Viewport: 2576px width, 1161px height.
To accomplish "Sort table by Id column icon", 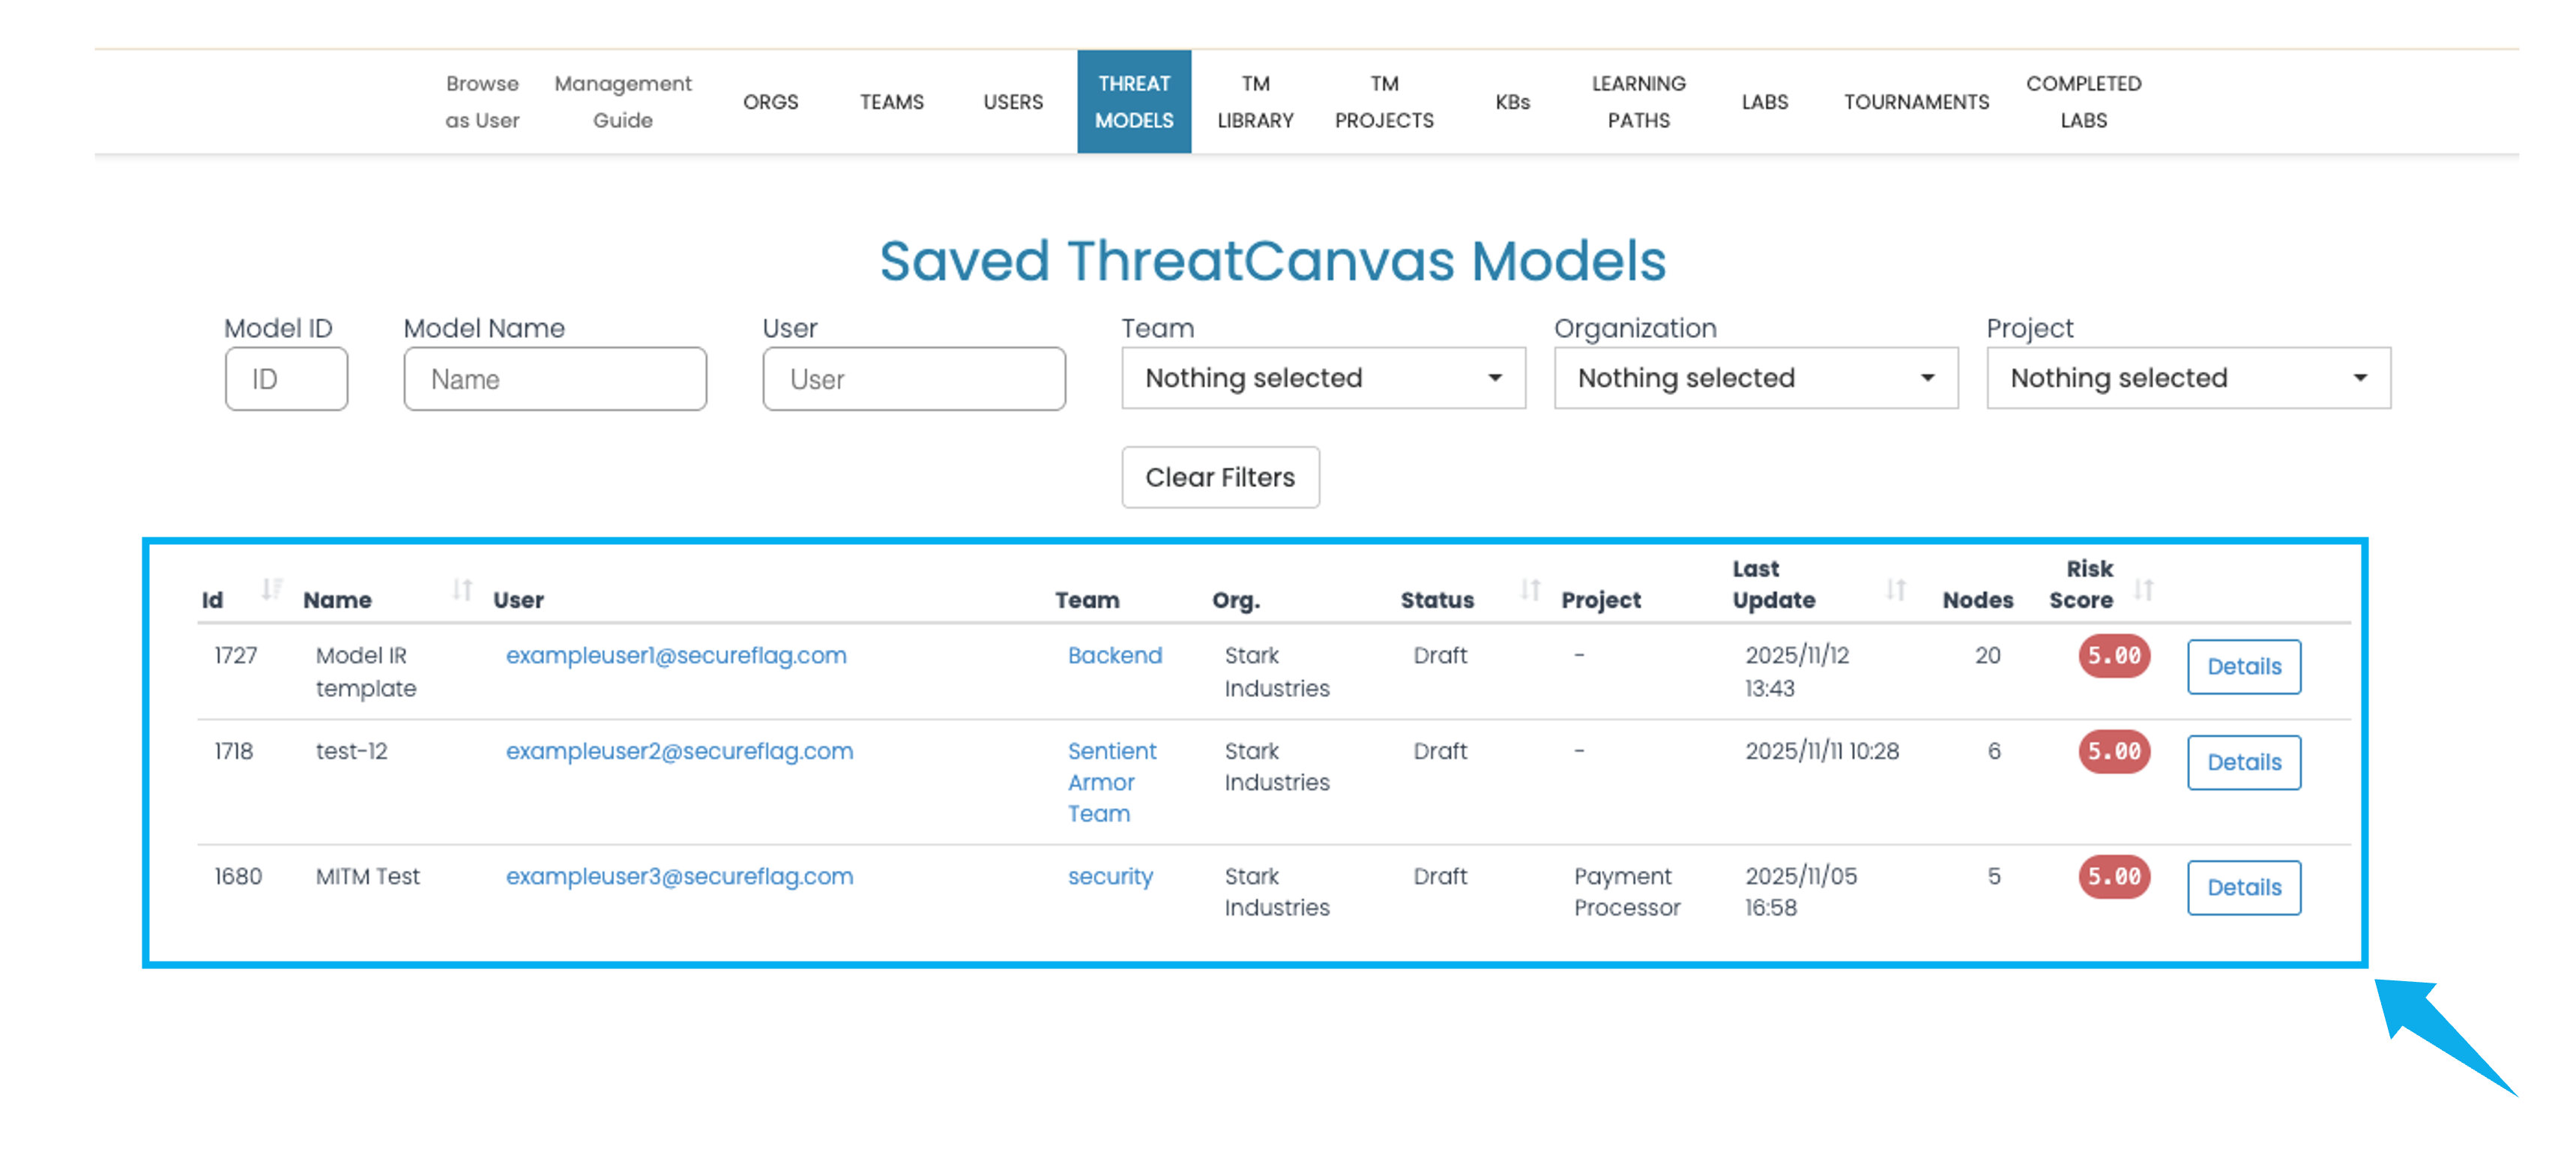I will (x=270, y=589).
